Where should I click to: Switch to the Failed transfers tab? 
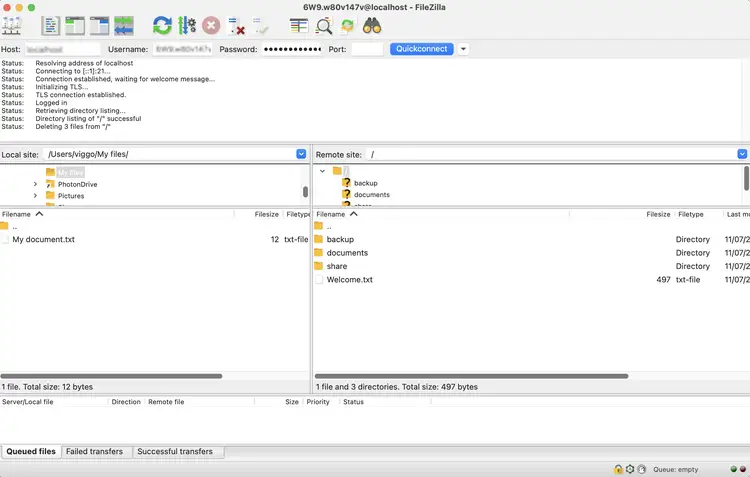click(x=94, y=451)
